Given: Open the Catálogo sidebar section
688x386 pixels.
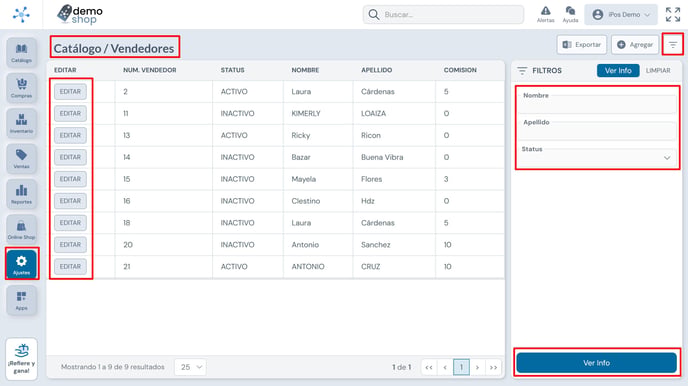Looking at the screenshot, I should click(22, 53).
